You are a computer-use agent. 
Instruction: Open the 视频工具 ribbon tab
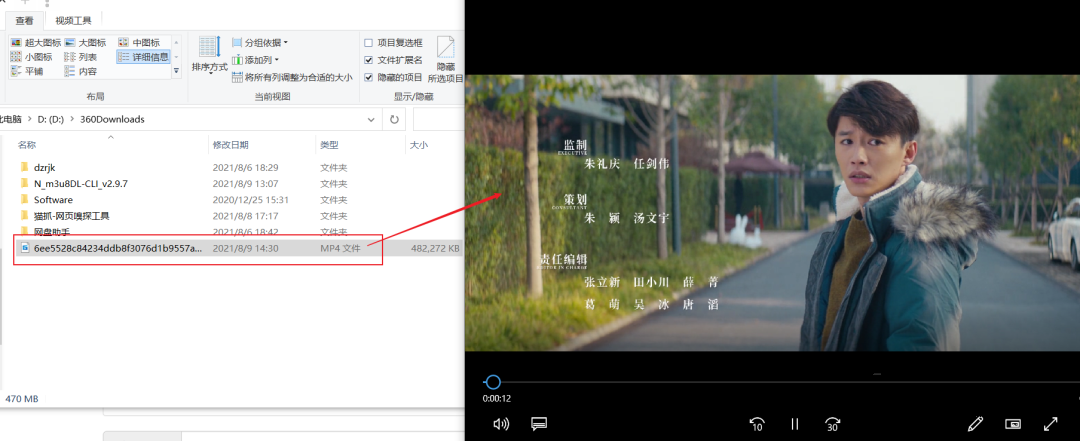(x=73, y=21)
